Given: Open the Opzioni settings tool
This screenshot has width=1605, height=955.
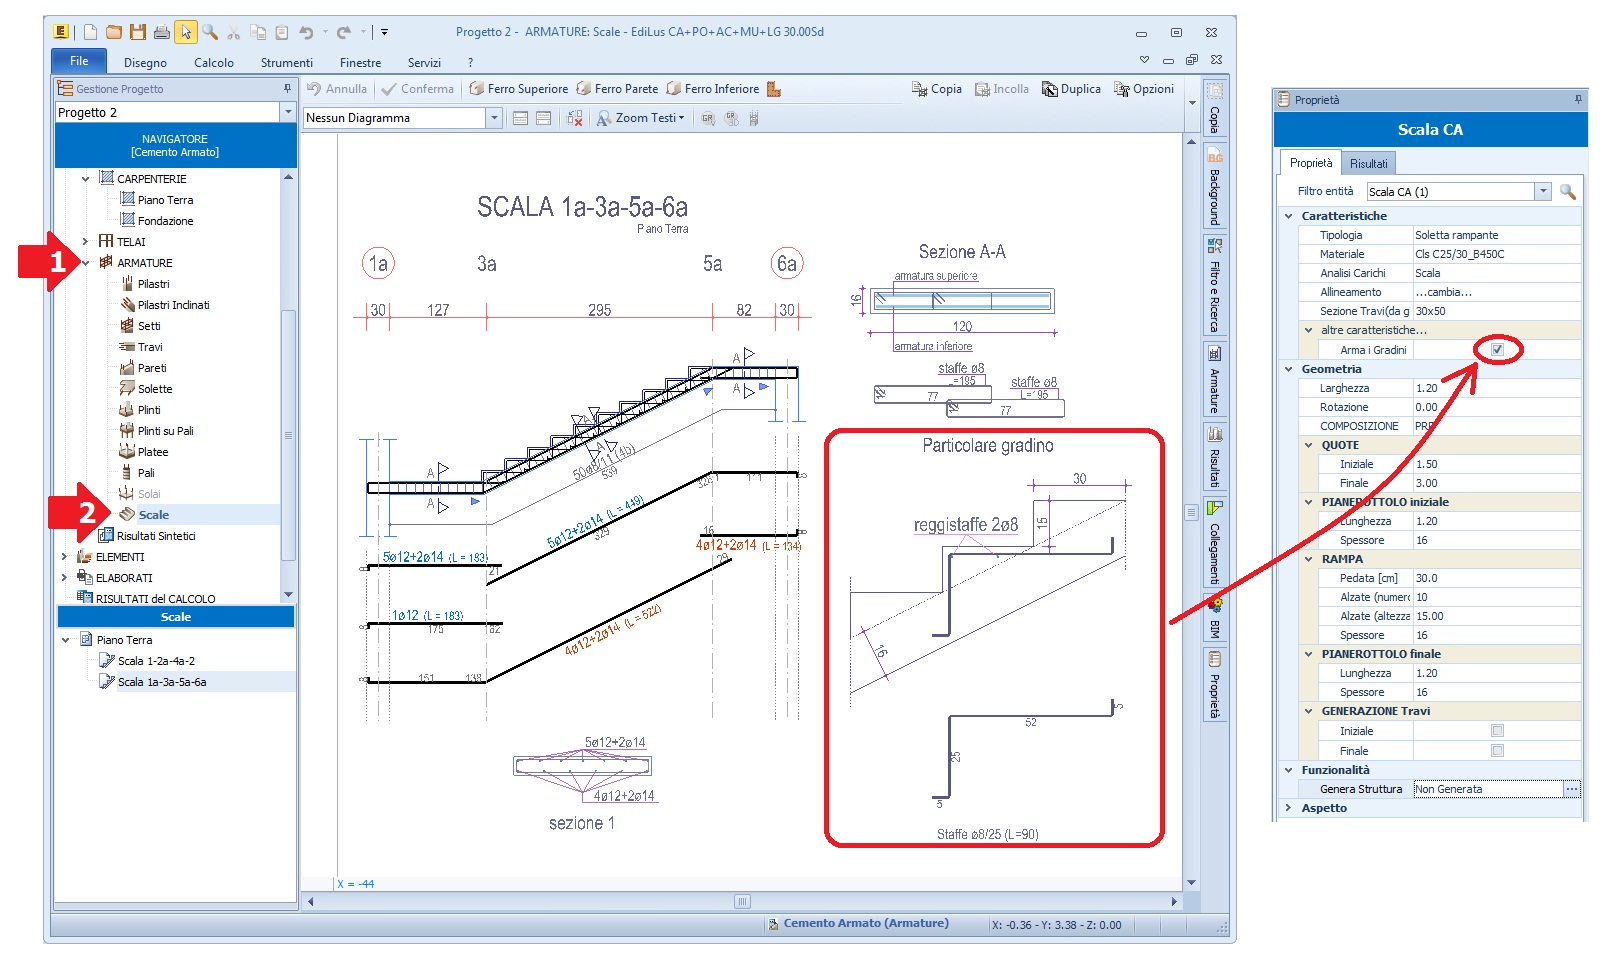Looking at the screenshot, I should (x=1144, y=89).
